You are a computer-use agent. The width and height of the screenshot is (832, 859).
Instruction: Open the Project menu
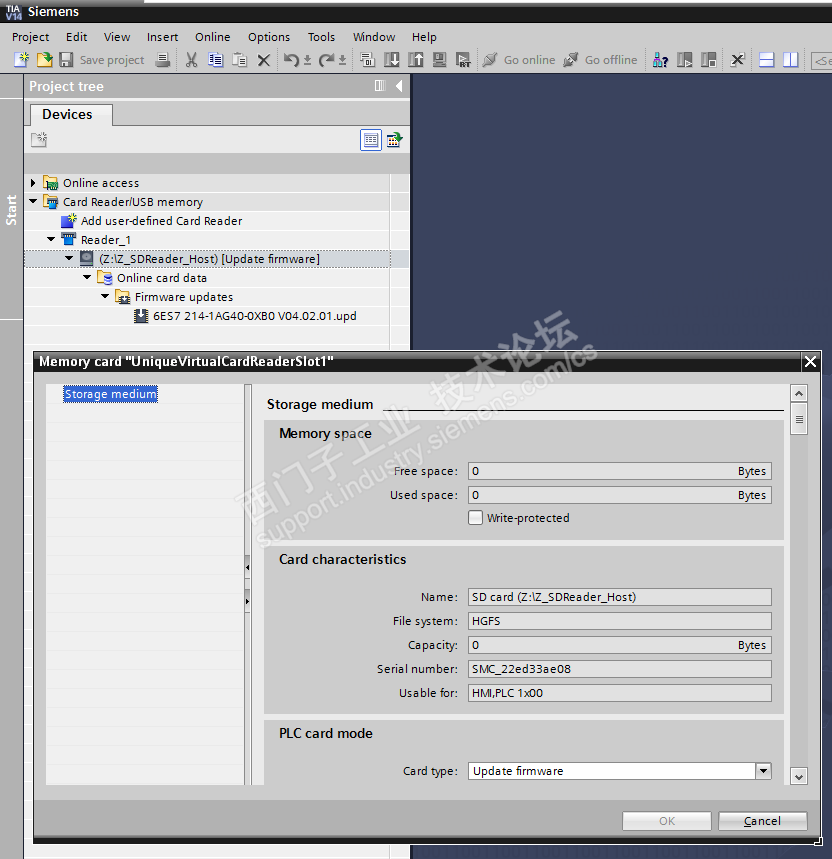31,37
